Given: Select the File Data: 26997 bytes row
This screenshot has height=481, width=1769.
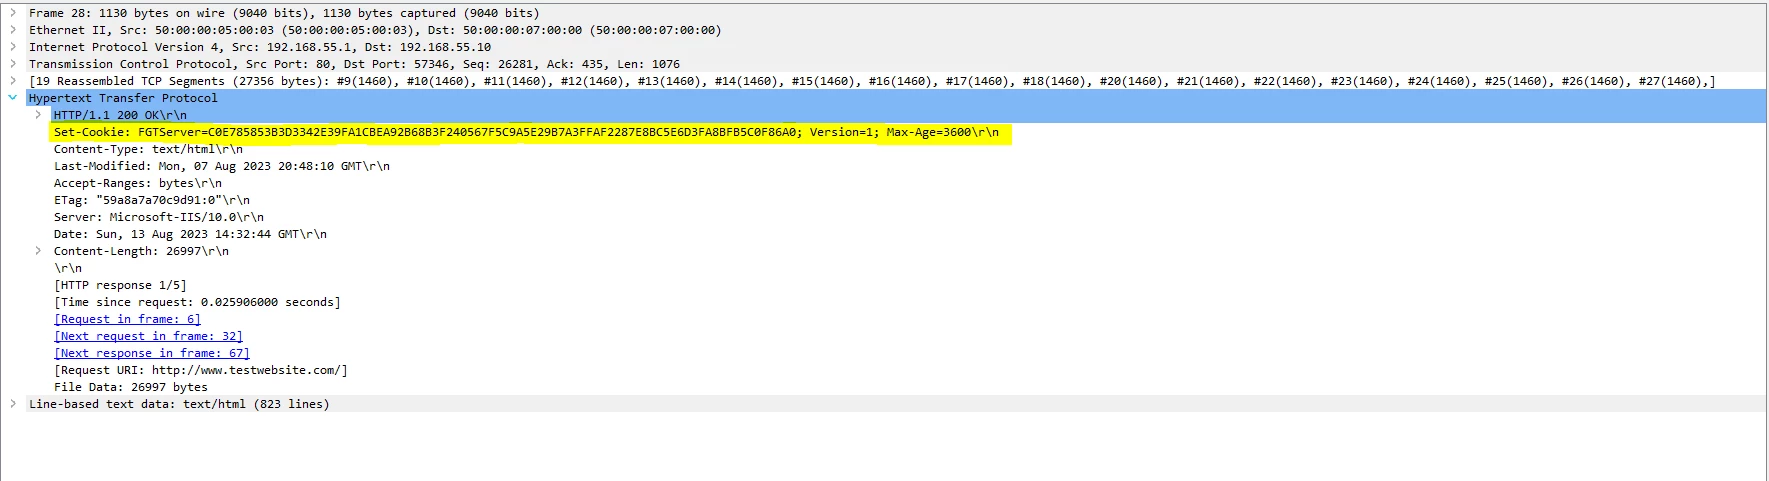Looking at the screenshot, I should click(131, 387).
